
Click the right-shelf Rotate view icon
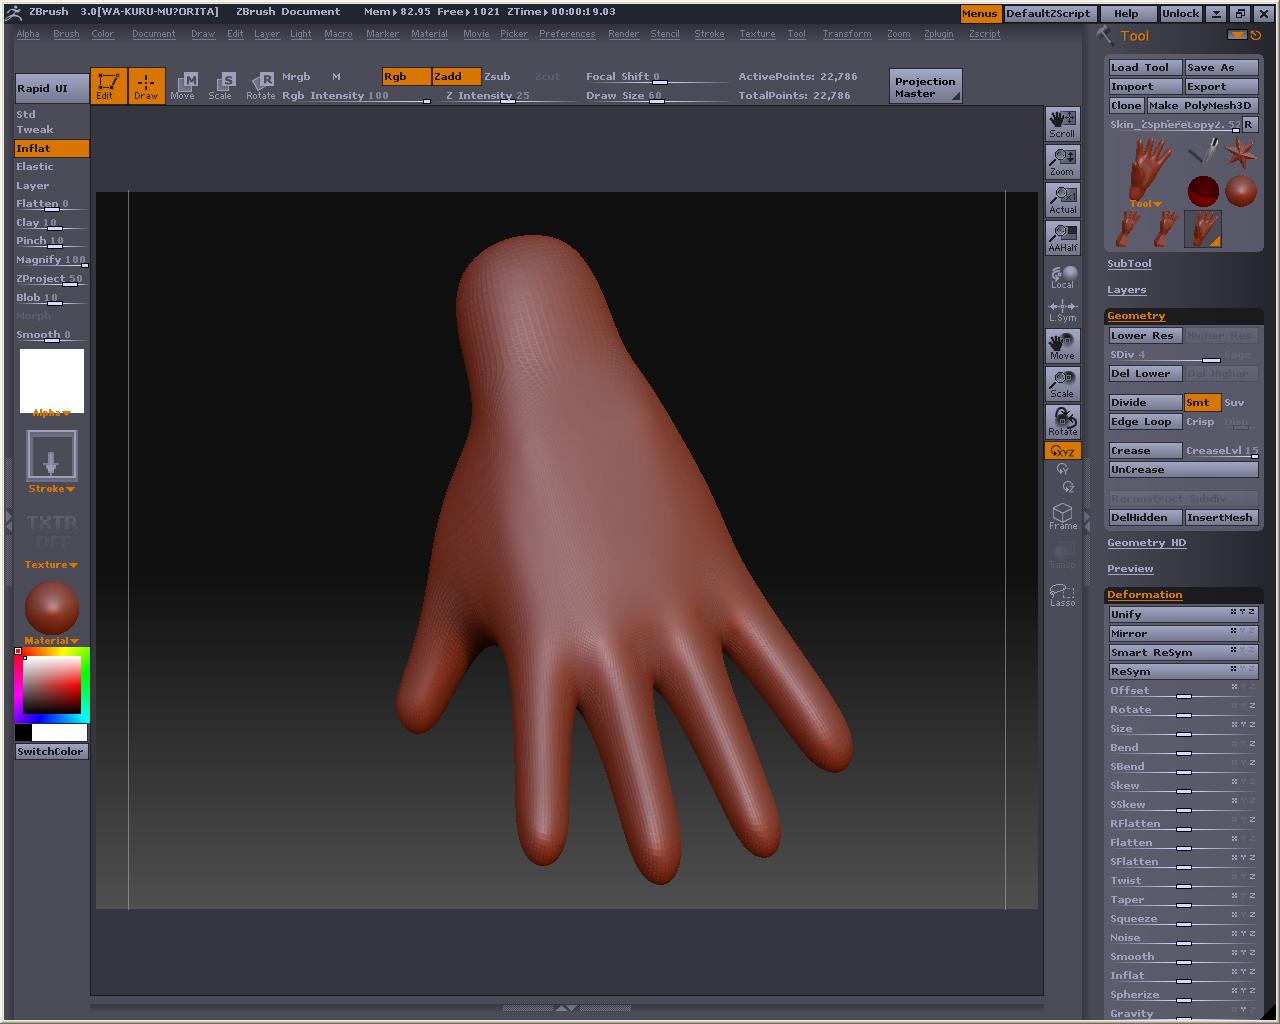coord(1062,422)
